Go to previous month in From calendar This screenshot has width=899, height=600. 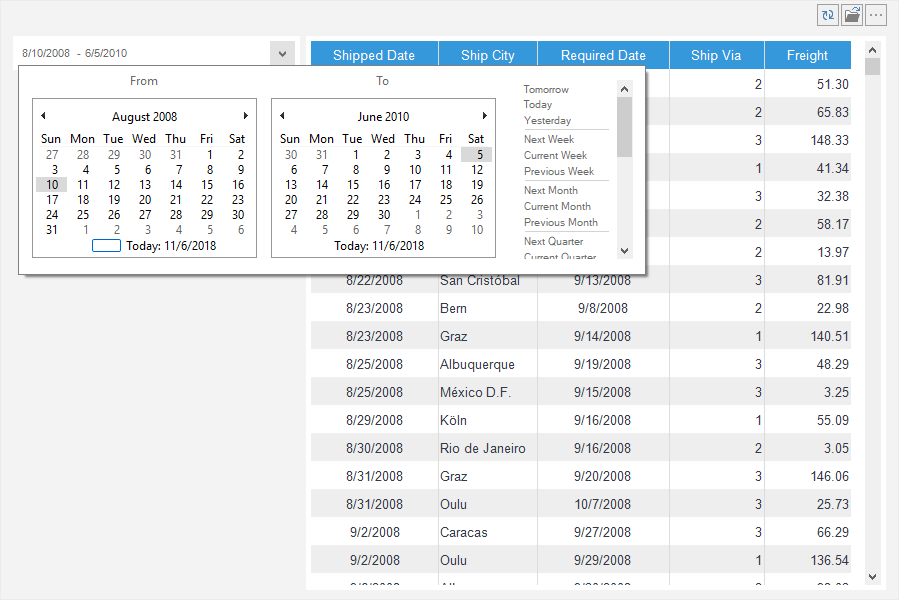(43, 116)
